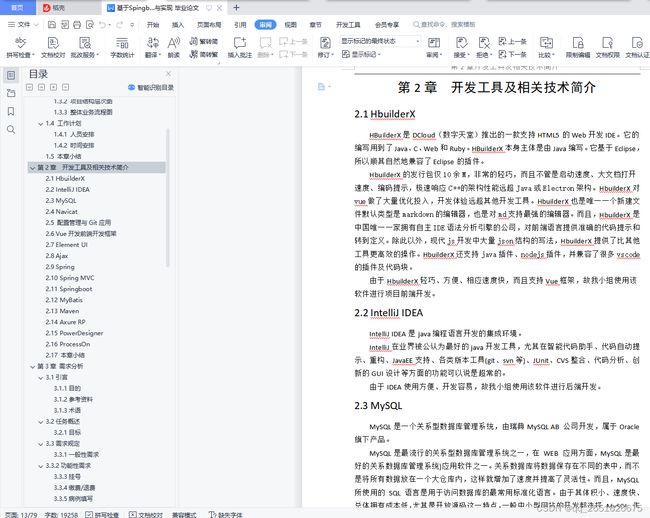Click the save icon in quick access toolbar

coord(52,25)
